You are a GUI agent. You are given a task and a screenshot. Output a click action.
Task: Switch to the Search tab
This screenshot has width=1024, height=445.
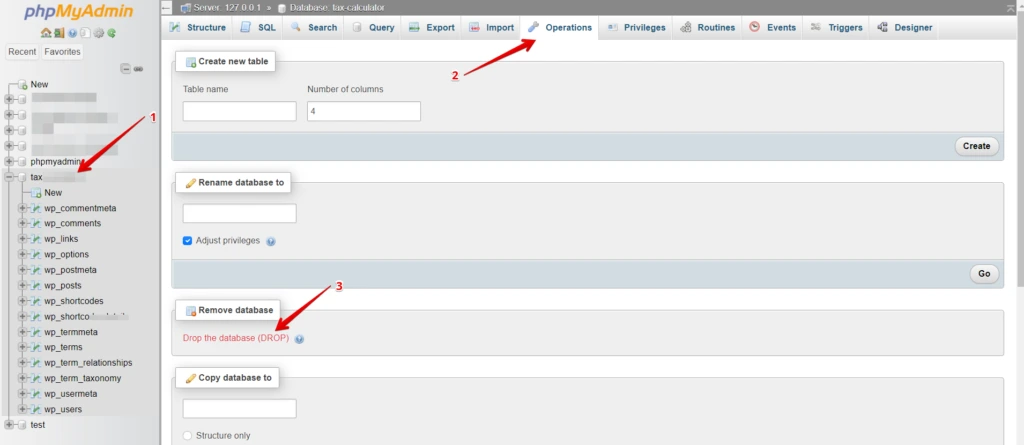[x=314, y=27]
